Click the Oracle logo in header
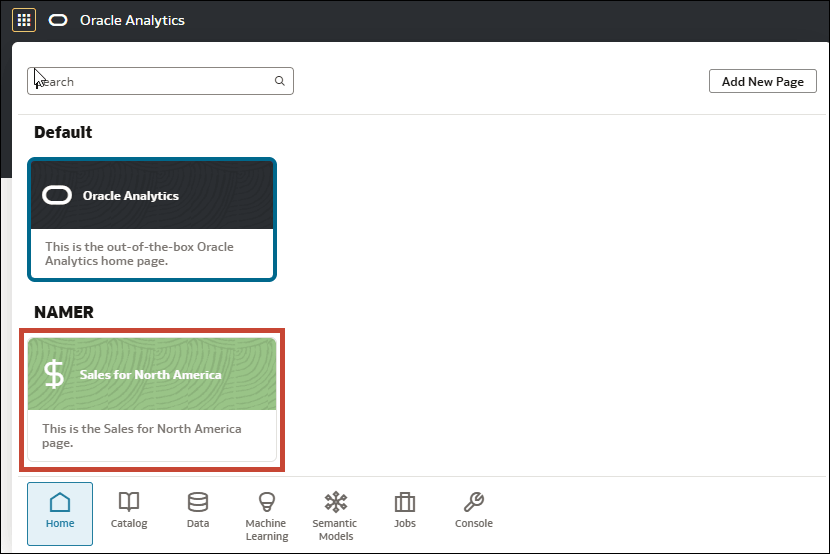830x554 pixels. (58, 20)
